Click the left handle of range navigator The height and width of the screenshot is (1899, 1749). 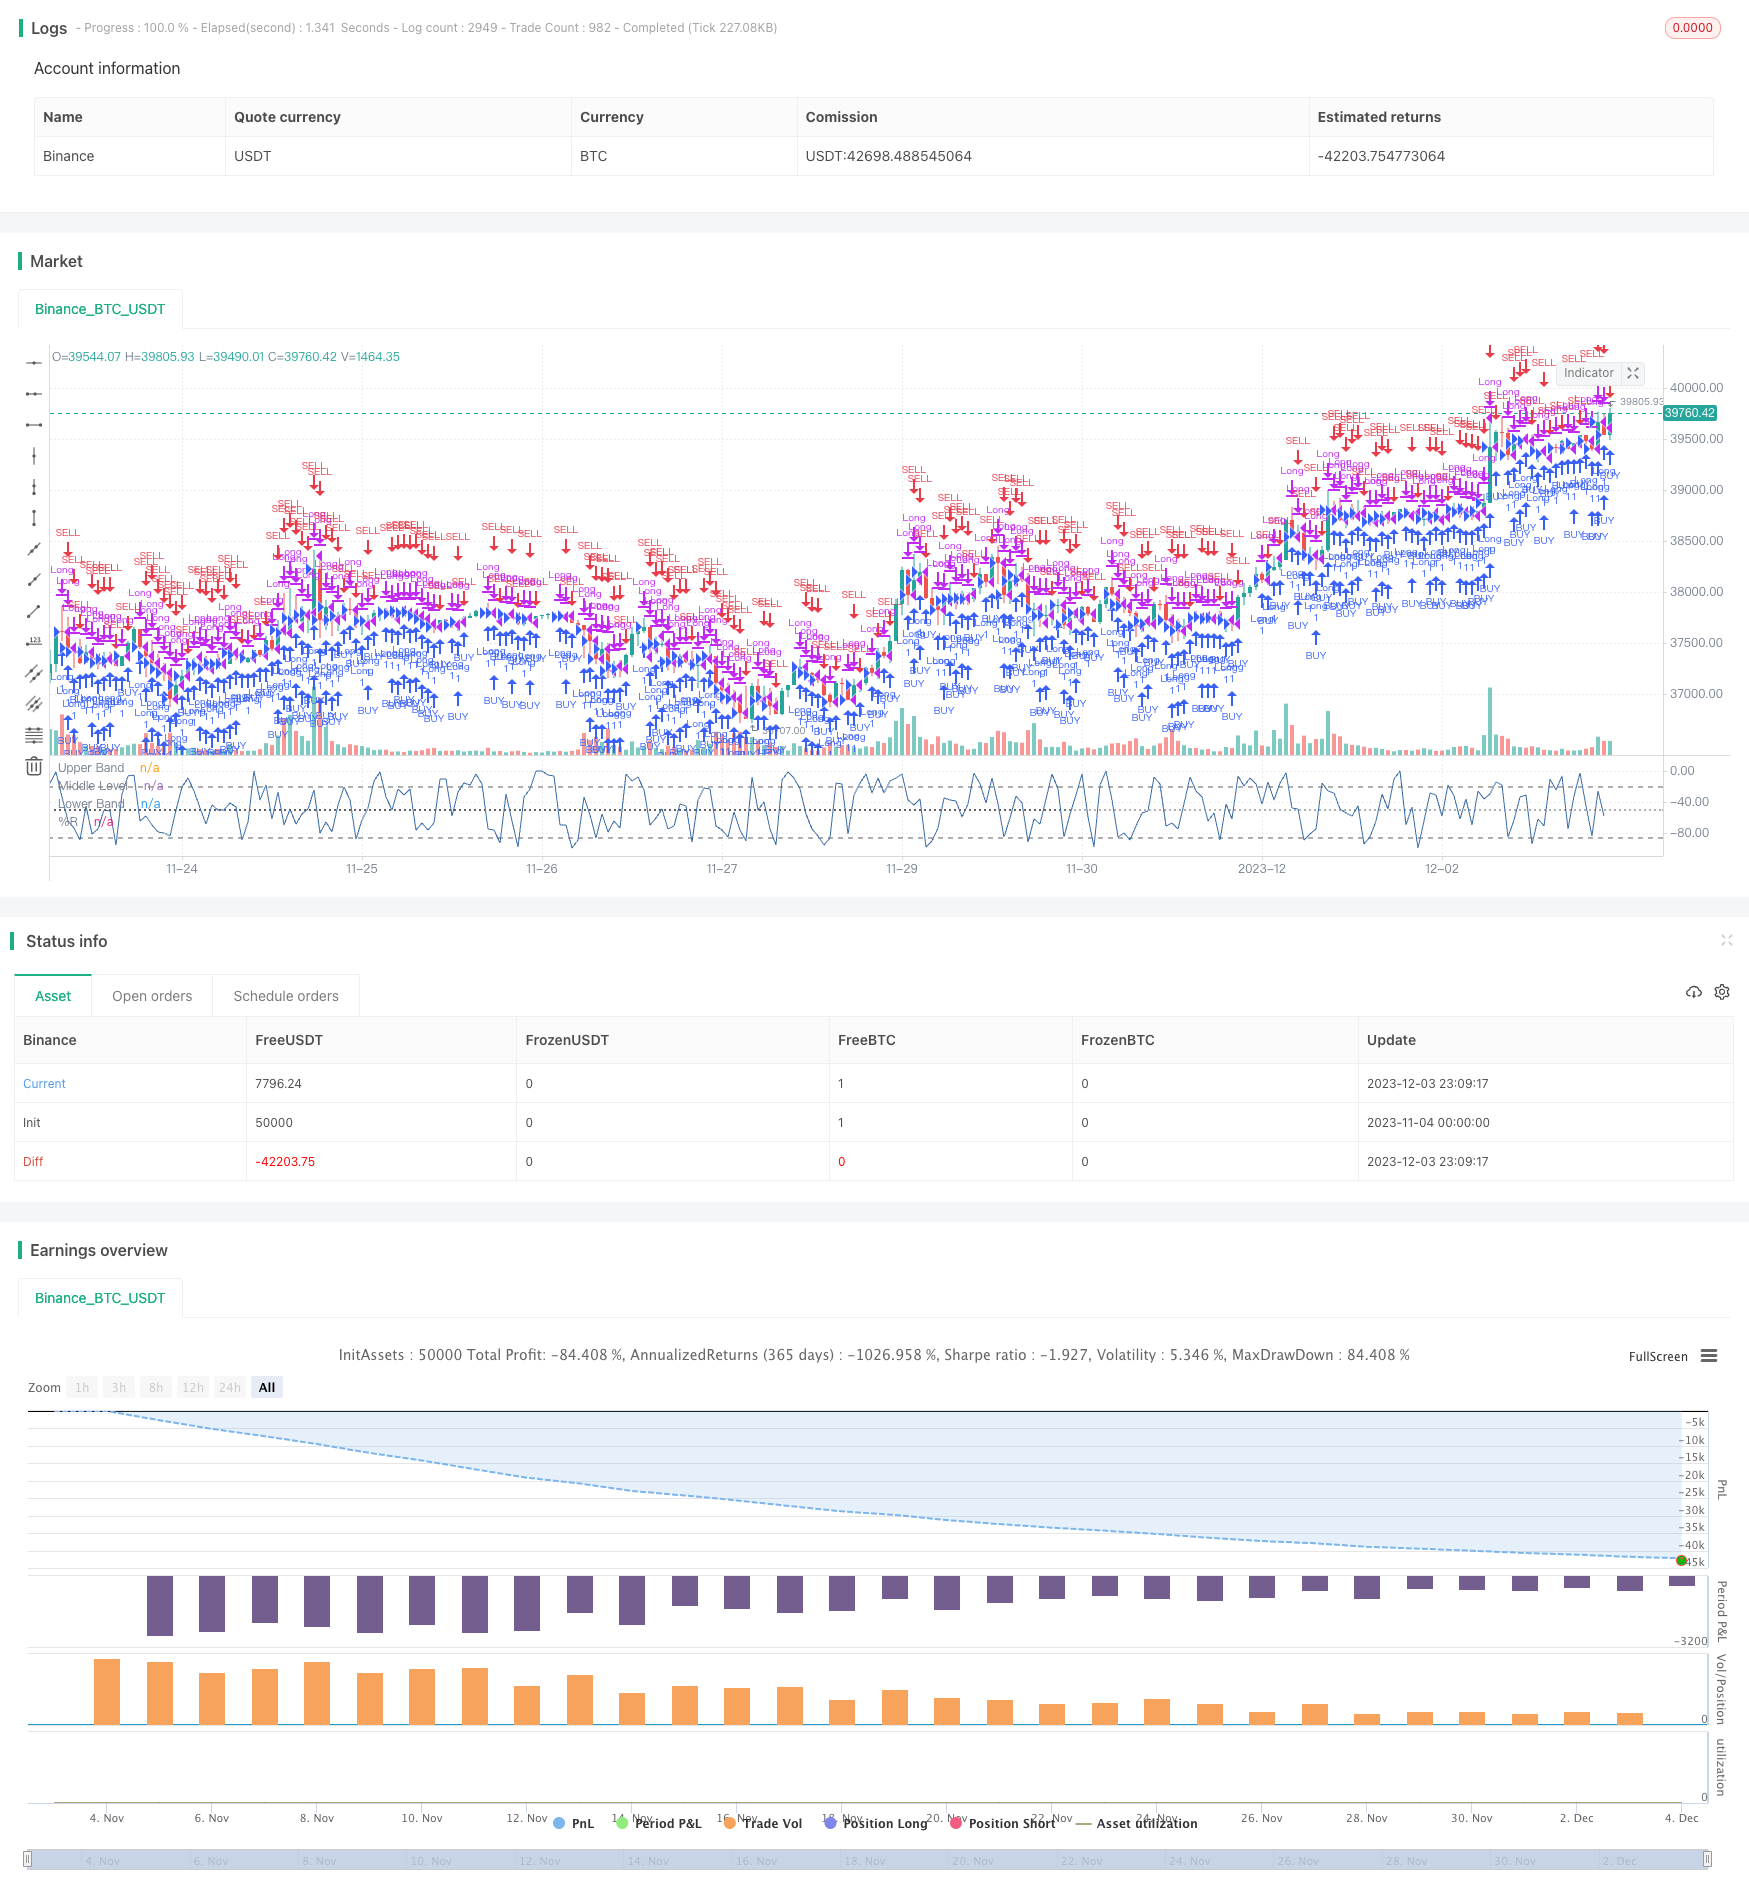[28, 1859]
